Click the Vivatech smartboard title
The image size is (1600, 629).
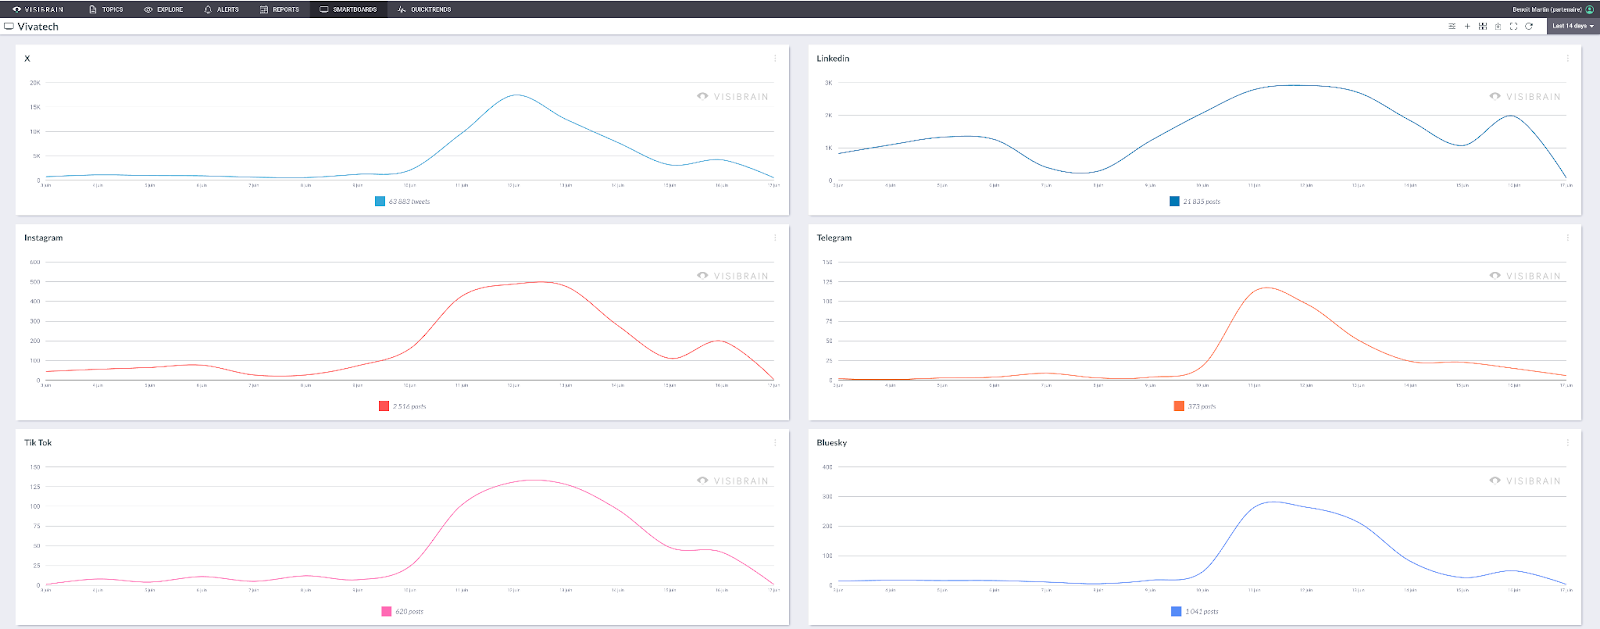[x=38, y=27]
